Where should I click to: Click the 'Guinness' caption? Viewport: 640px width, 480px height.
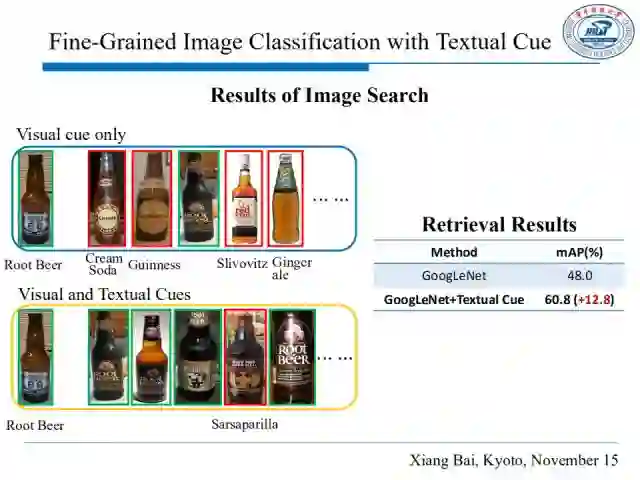154,265
